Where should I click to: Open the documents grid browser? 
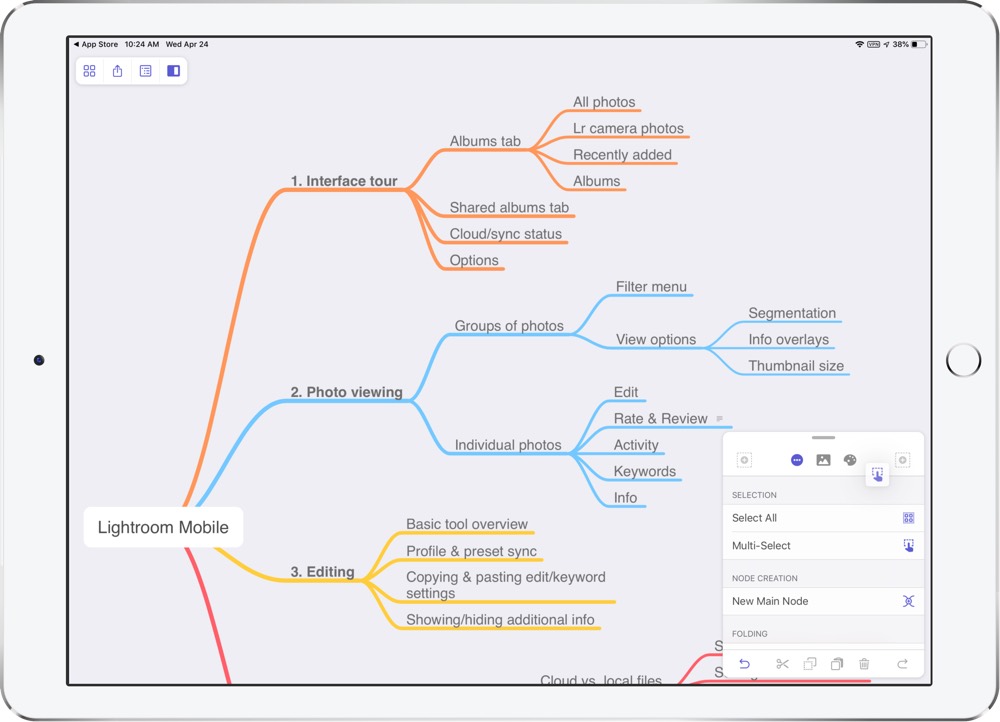coord(89,71)
